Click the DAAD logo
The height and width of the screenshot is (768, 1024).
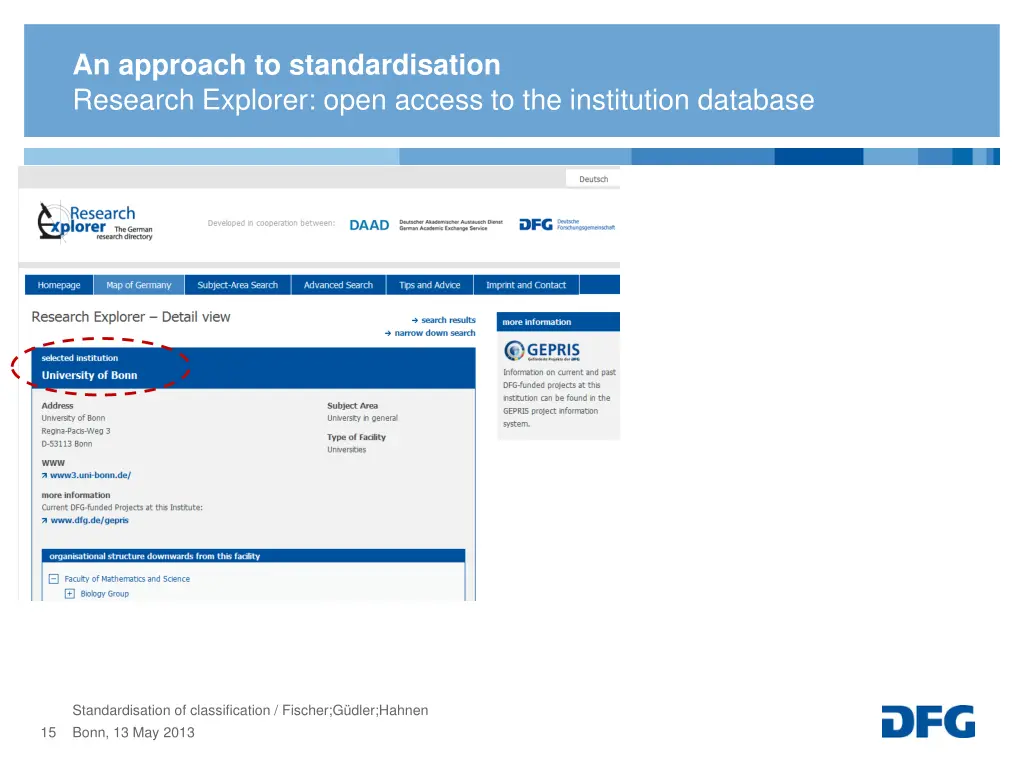tap(369, 225)
